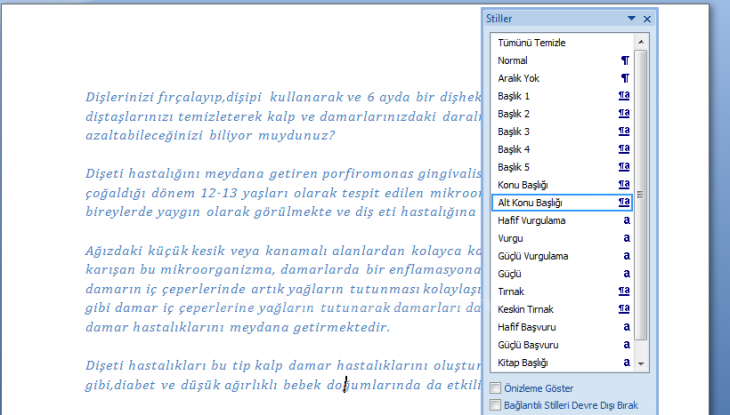Click 'porfiromonas' in the second paragraph
730x415 pixels.
coord(368,174)
